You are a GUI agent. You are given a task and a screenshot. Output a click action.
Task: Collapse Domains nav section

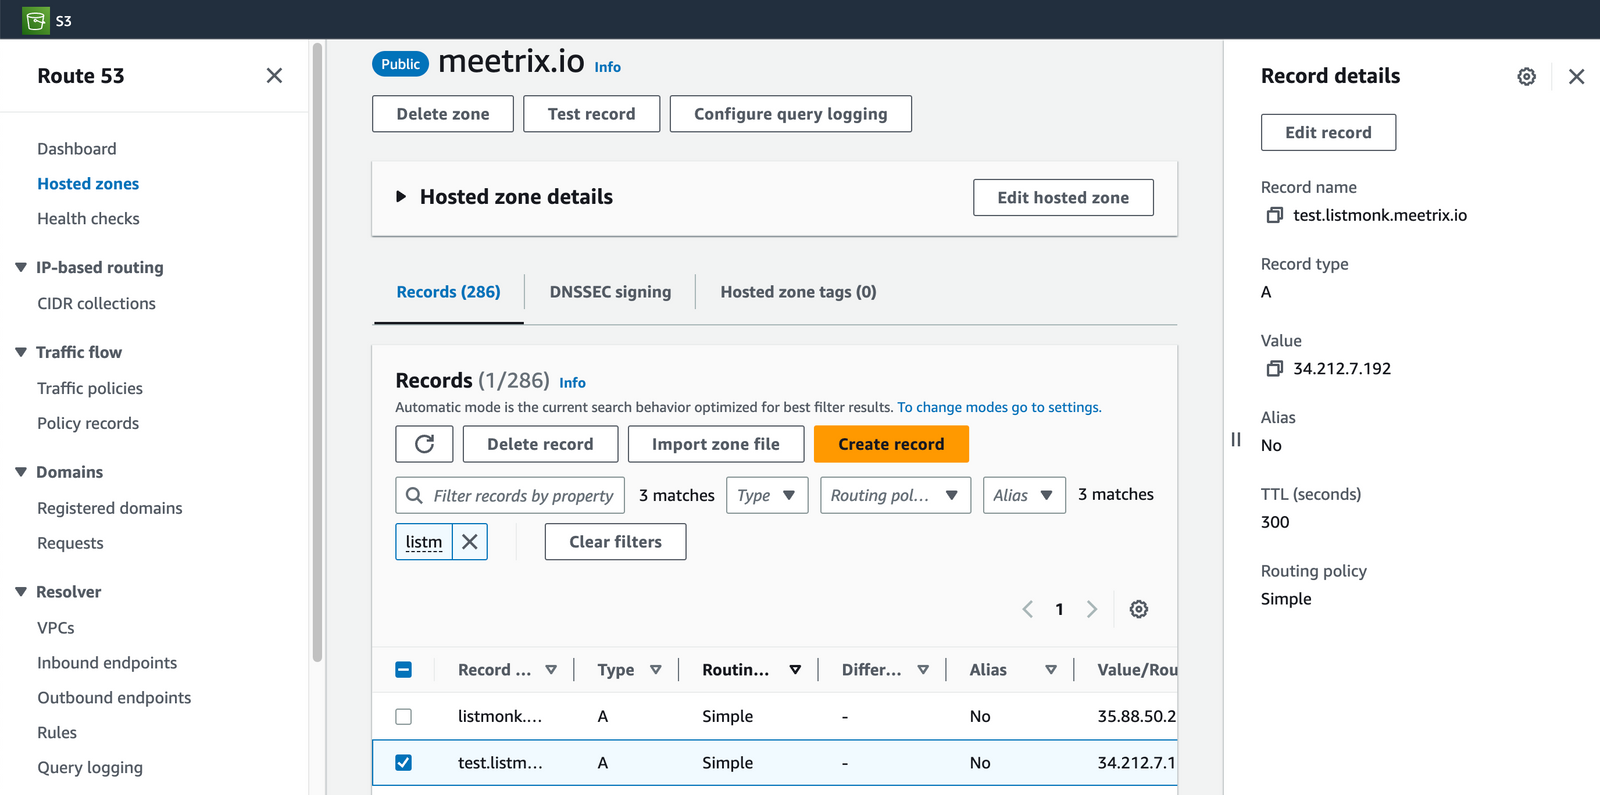click(21, 472)
